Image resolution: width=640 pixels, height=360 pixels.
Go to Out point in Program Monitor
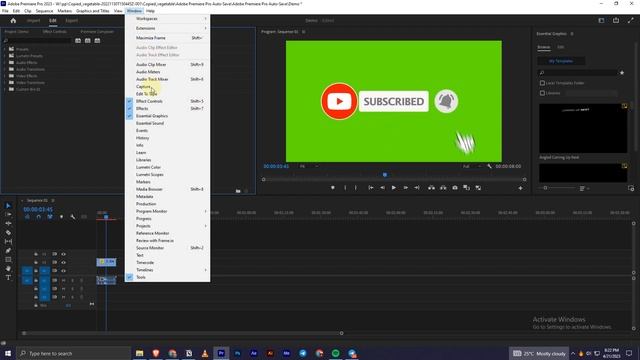(x=417, y=188)
